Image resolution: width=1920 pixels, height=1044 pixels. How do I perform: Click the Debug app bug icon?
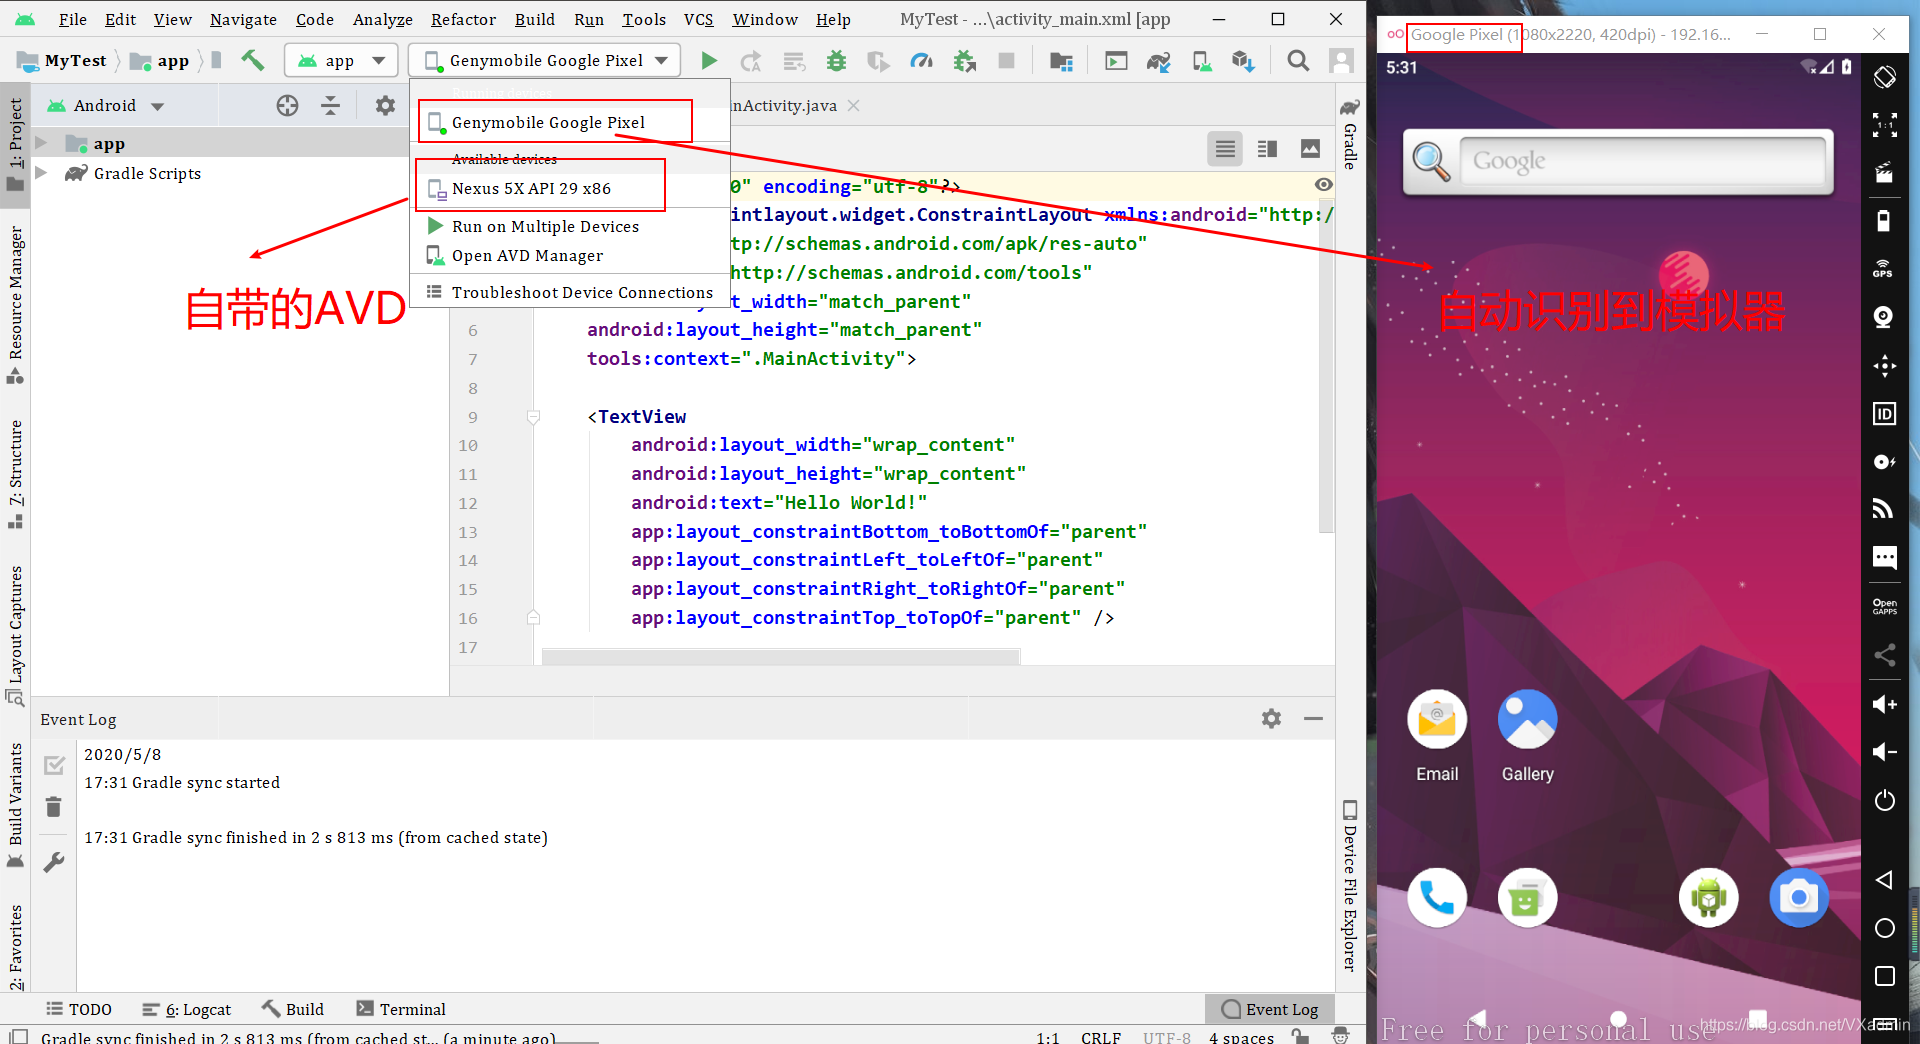tap(836, 61)
